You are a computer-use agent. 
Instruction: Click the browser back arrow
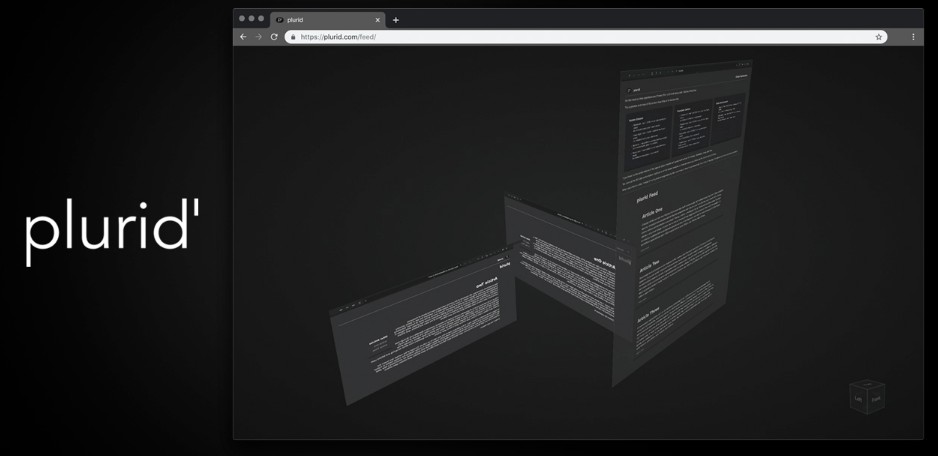tap(243, 37)
